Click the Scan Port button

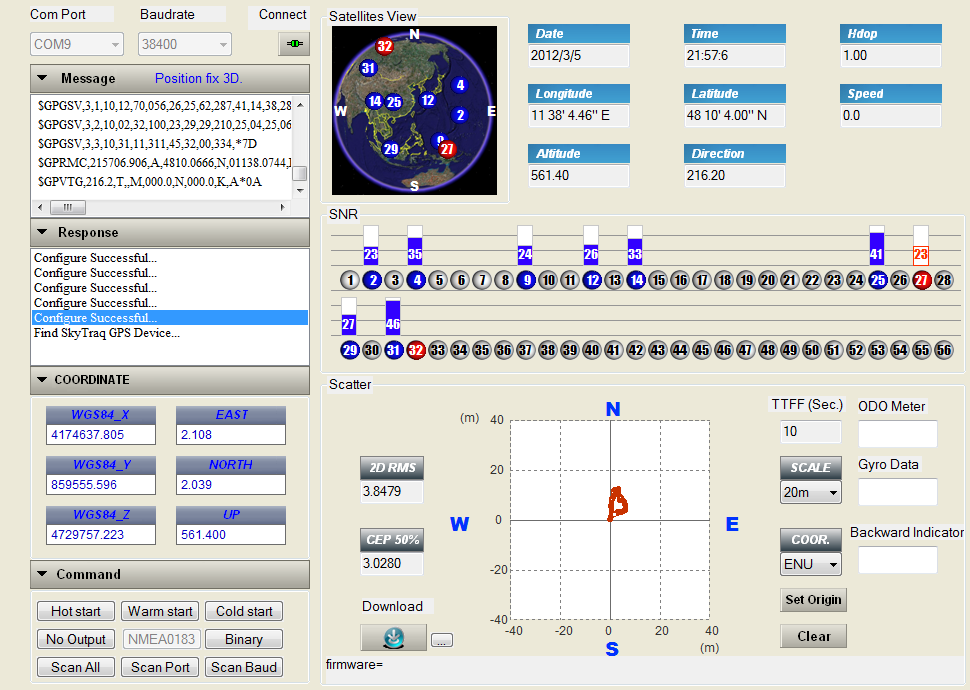click(x=160, y=667)
